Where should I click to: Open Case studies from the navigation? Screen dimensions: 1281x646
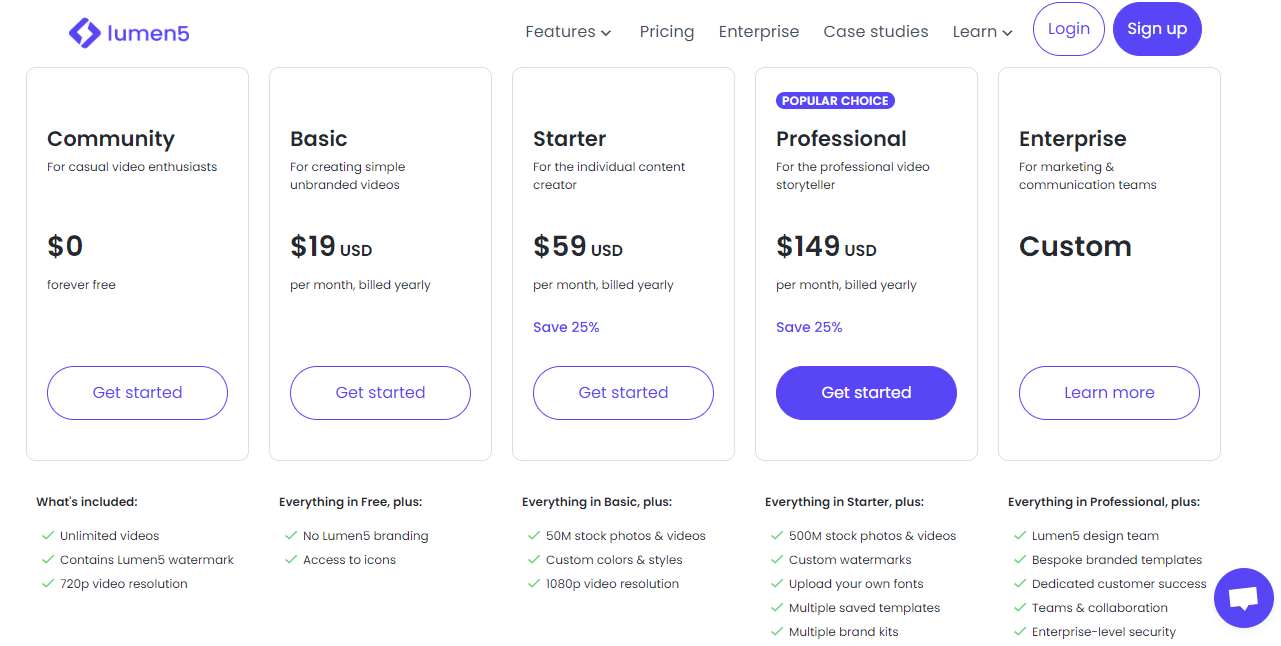tap(876, 32)
